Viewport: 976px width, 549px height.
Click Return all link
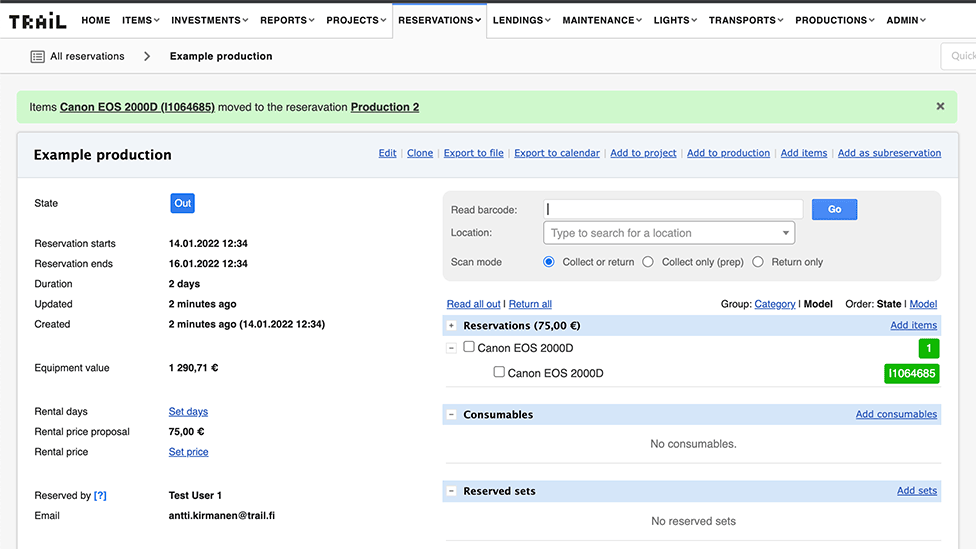click(530, 304)
